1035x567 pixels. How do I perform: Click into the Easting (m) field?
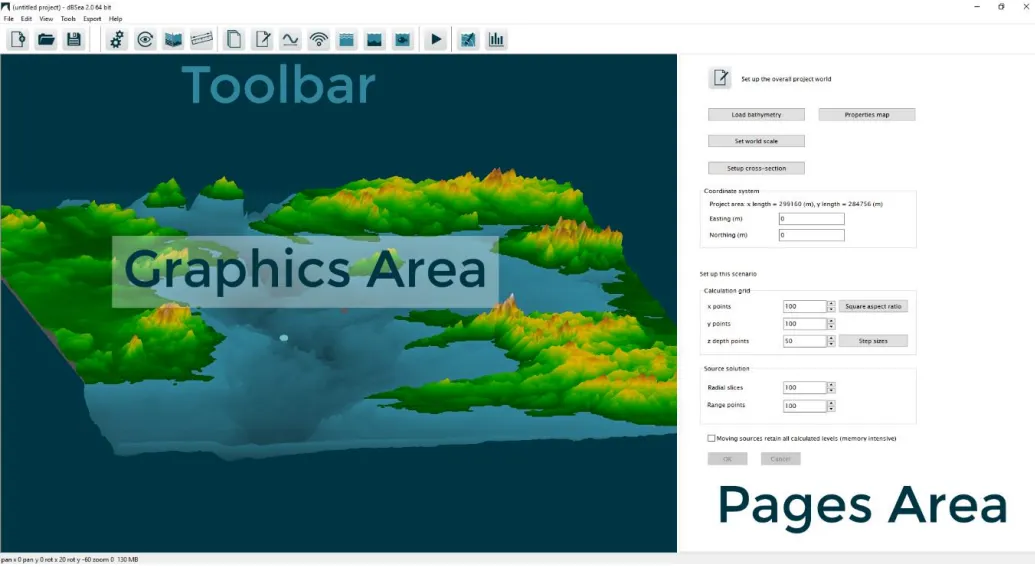811,218
